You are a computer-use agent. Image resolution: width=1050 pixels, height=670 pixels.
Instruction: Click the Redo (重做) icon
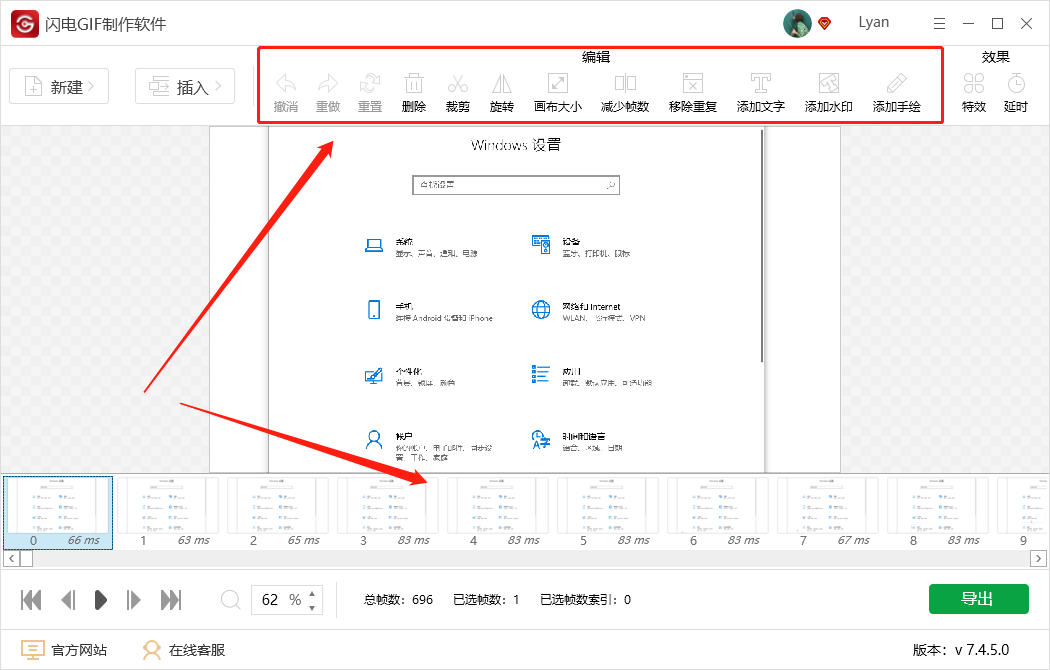tap(328, 84)
